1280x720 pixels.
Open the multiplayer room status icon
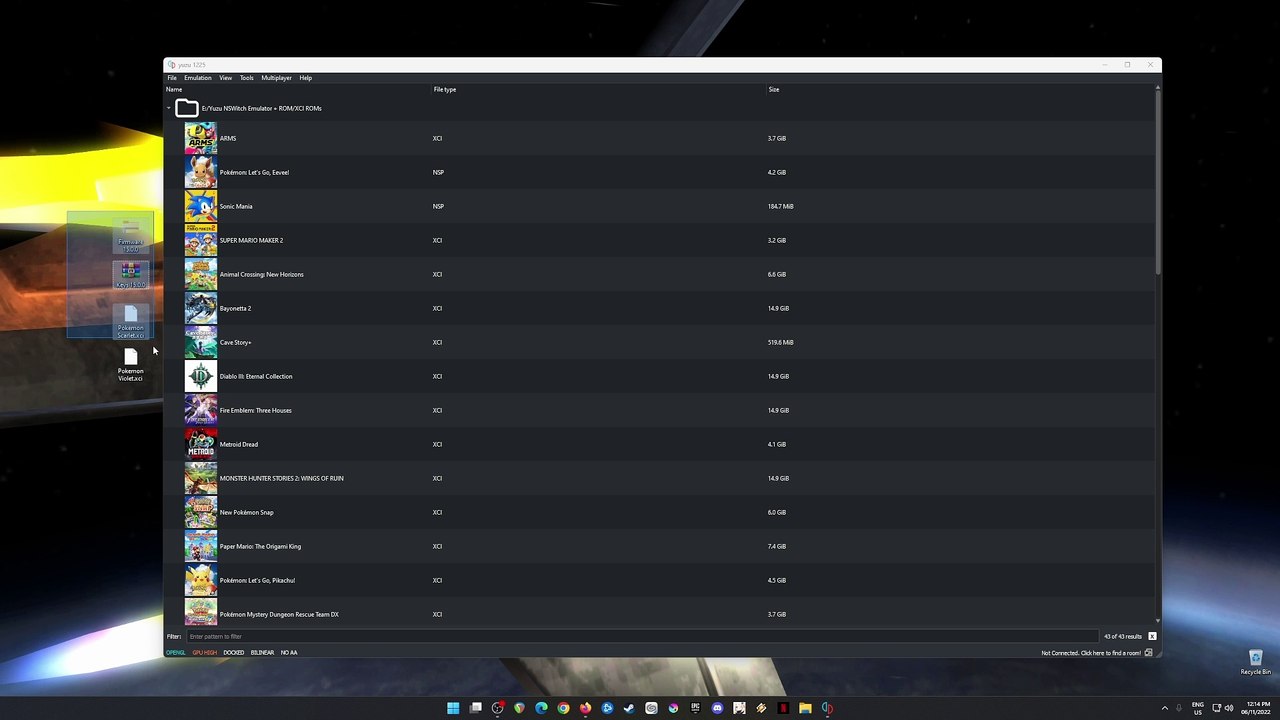tap(1148, 653)
